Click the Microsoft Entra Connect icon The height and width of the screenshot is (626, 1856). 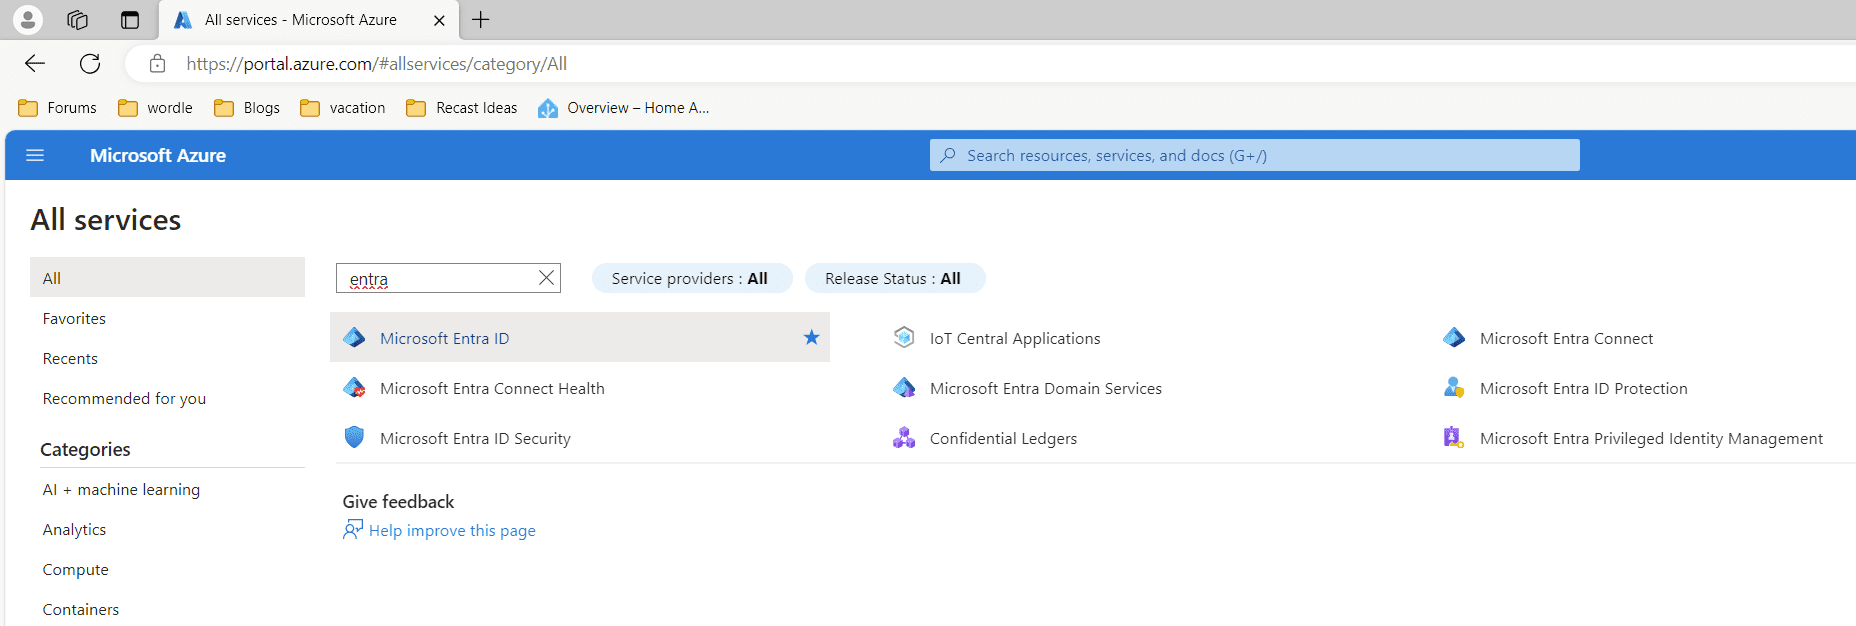point(1454,338)
